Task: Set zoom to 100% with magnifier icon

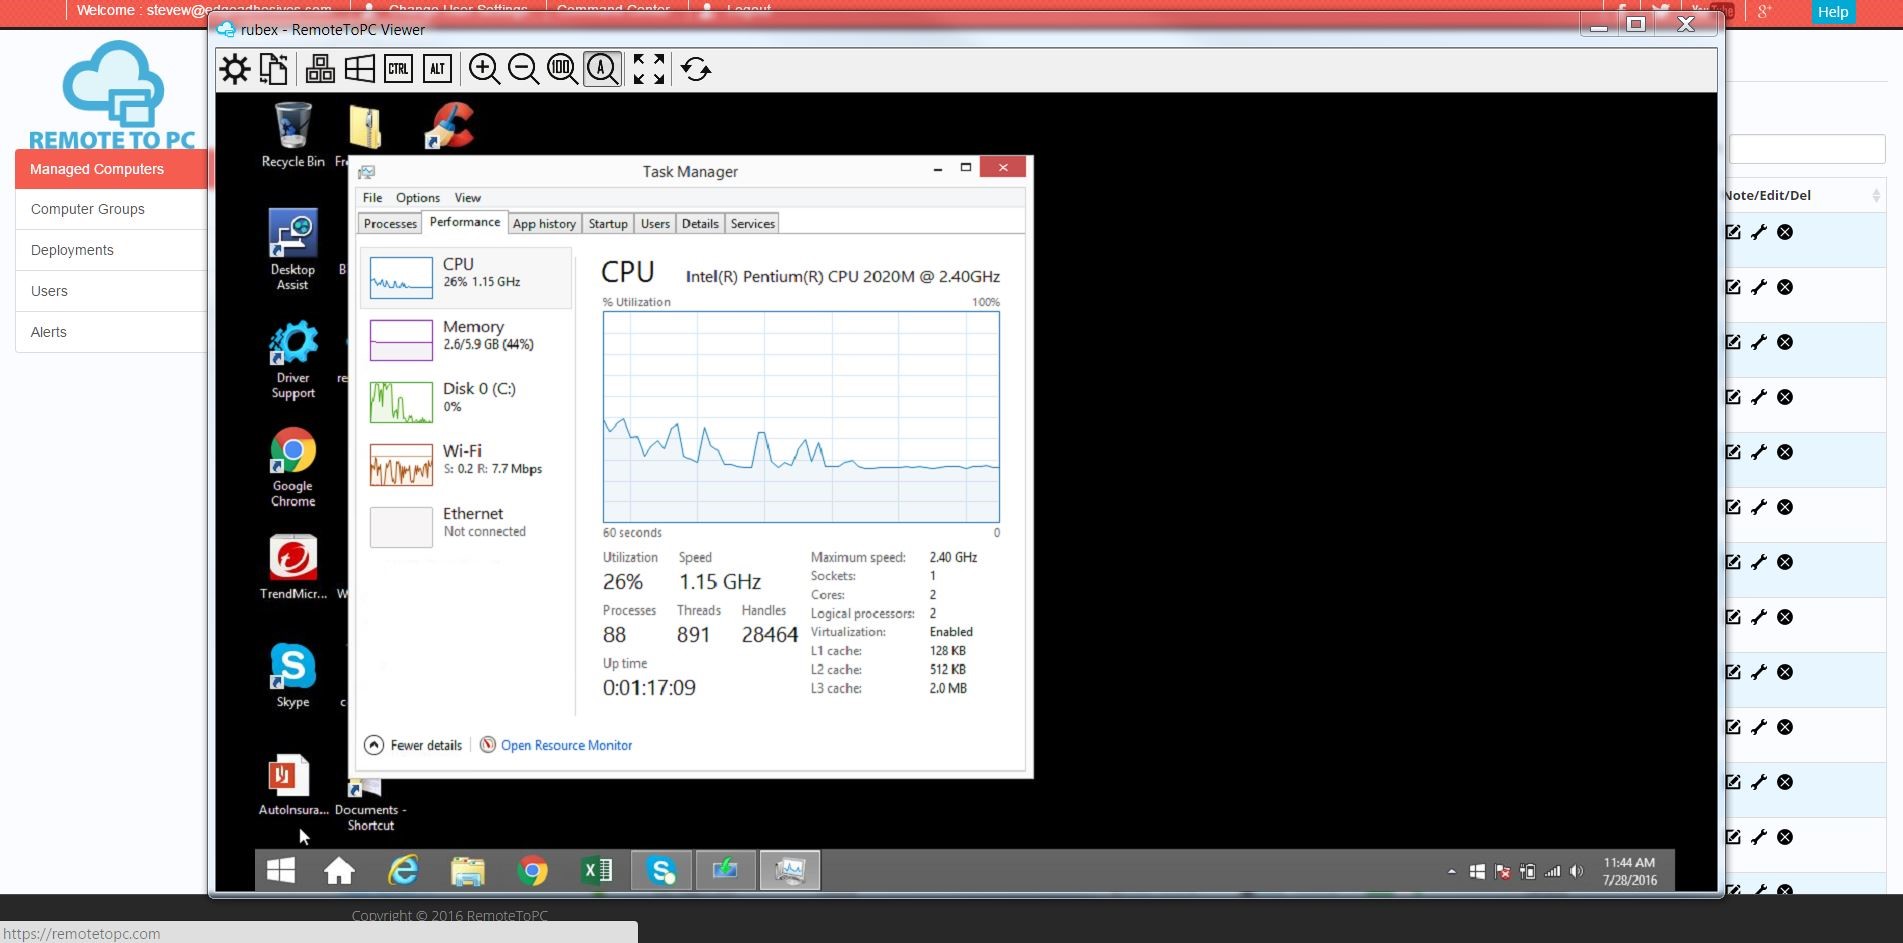Action: (x=562, y=69)
